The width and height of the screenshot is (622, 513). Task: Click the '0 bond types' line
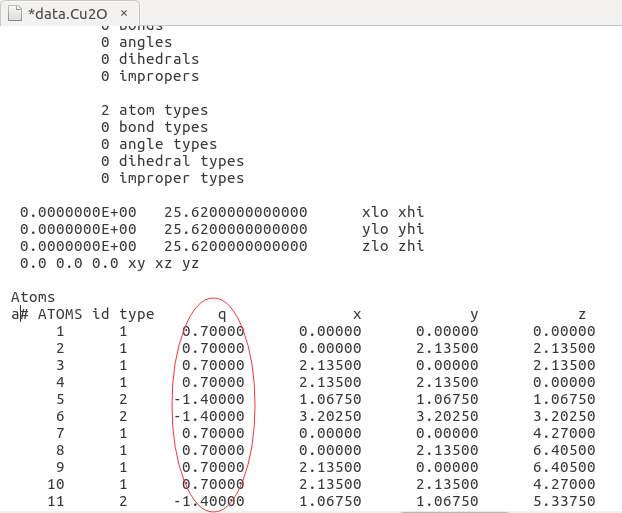point(154,127)
